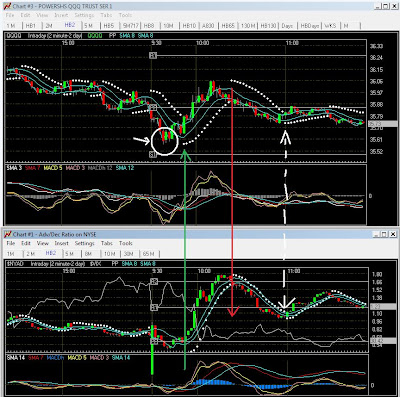The height and width of the screenshot is (397, 400).
Task: Open the Edit menu in Chart #3 window
Action: tap(25, 15)
